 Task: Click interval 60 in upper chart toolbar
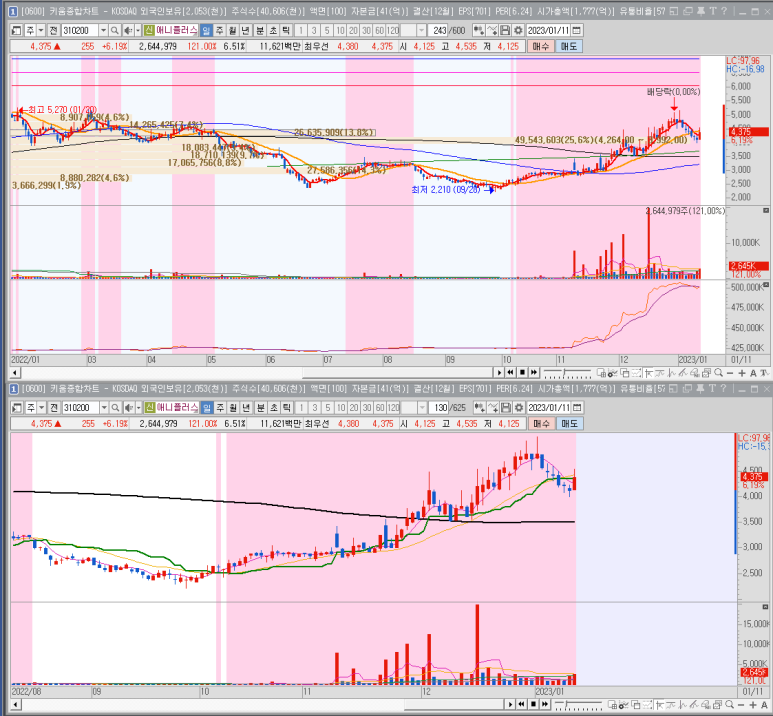point(379,31)
